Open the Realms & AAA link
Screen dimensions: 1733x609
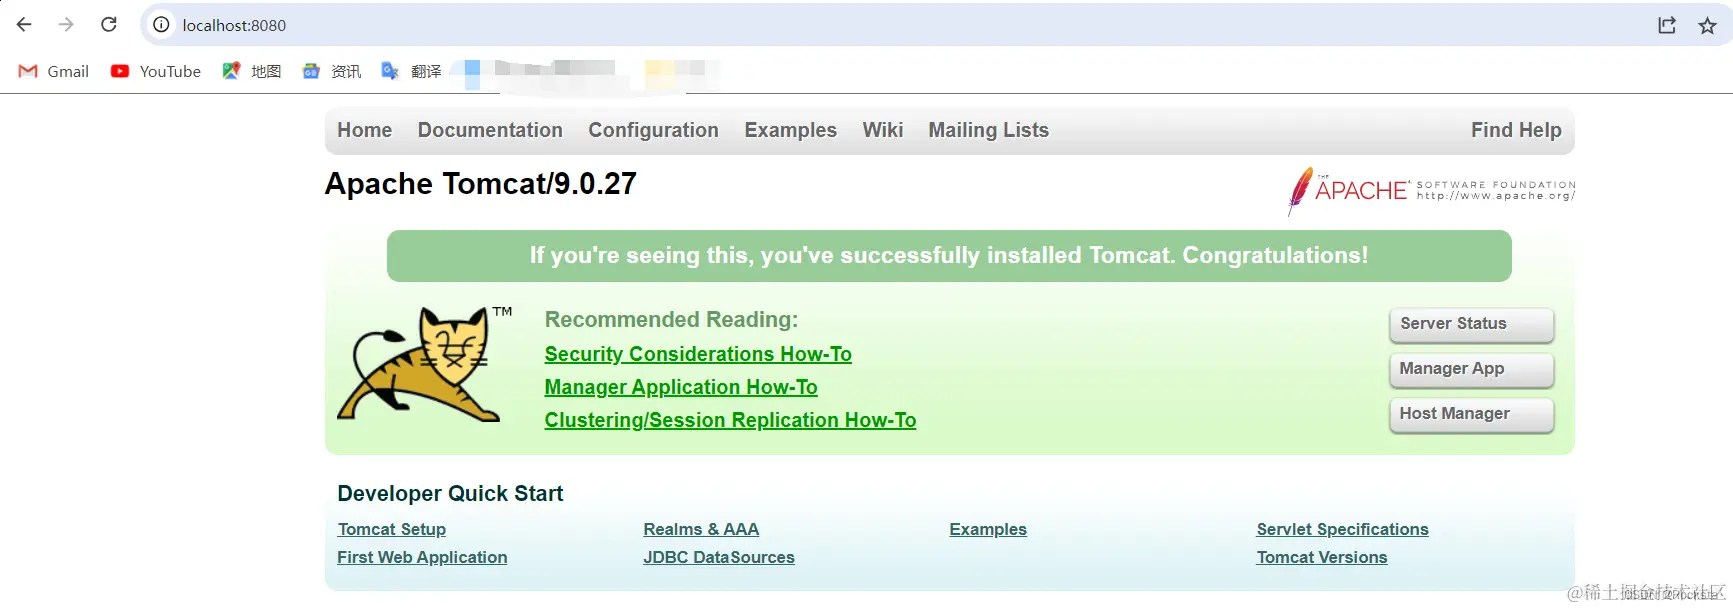701,529
